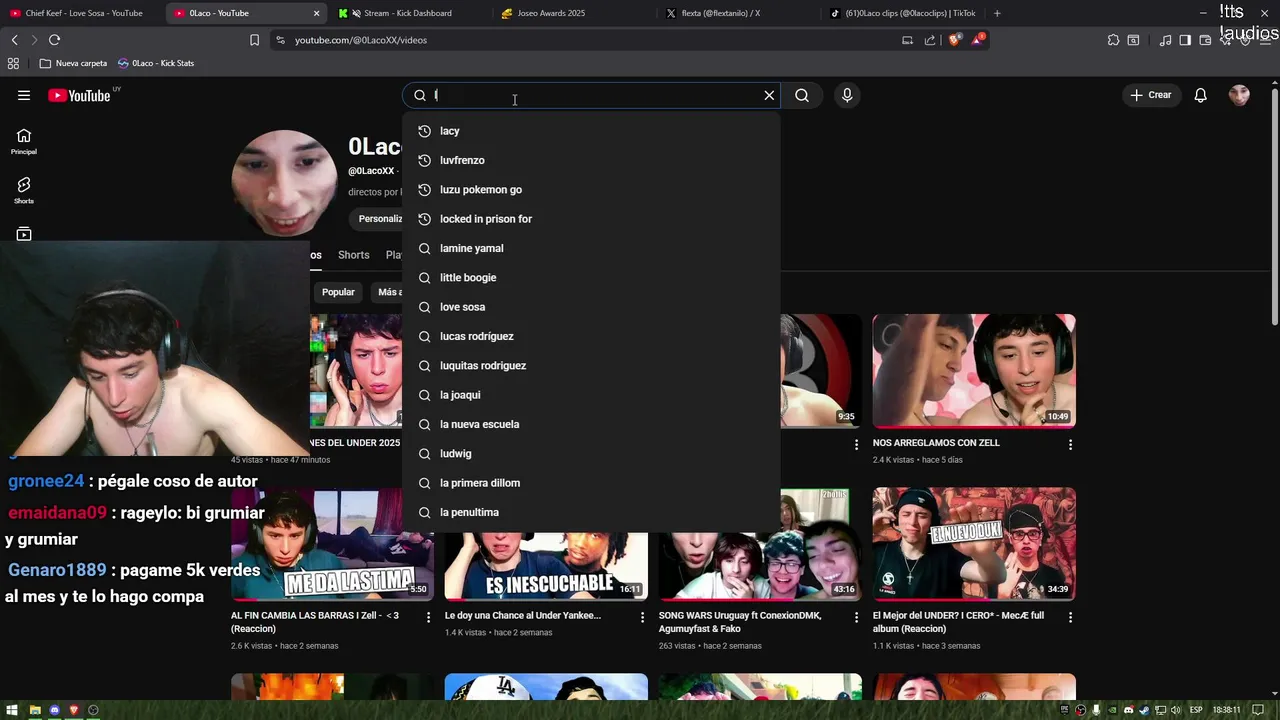Open options for El Mejor del UNDER video

(x=1070, y=617)
